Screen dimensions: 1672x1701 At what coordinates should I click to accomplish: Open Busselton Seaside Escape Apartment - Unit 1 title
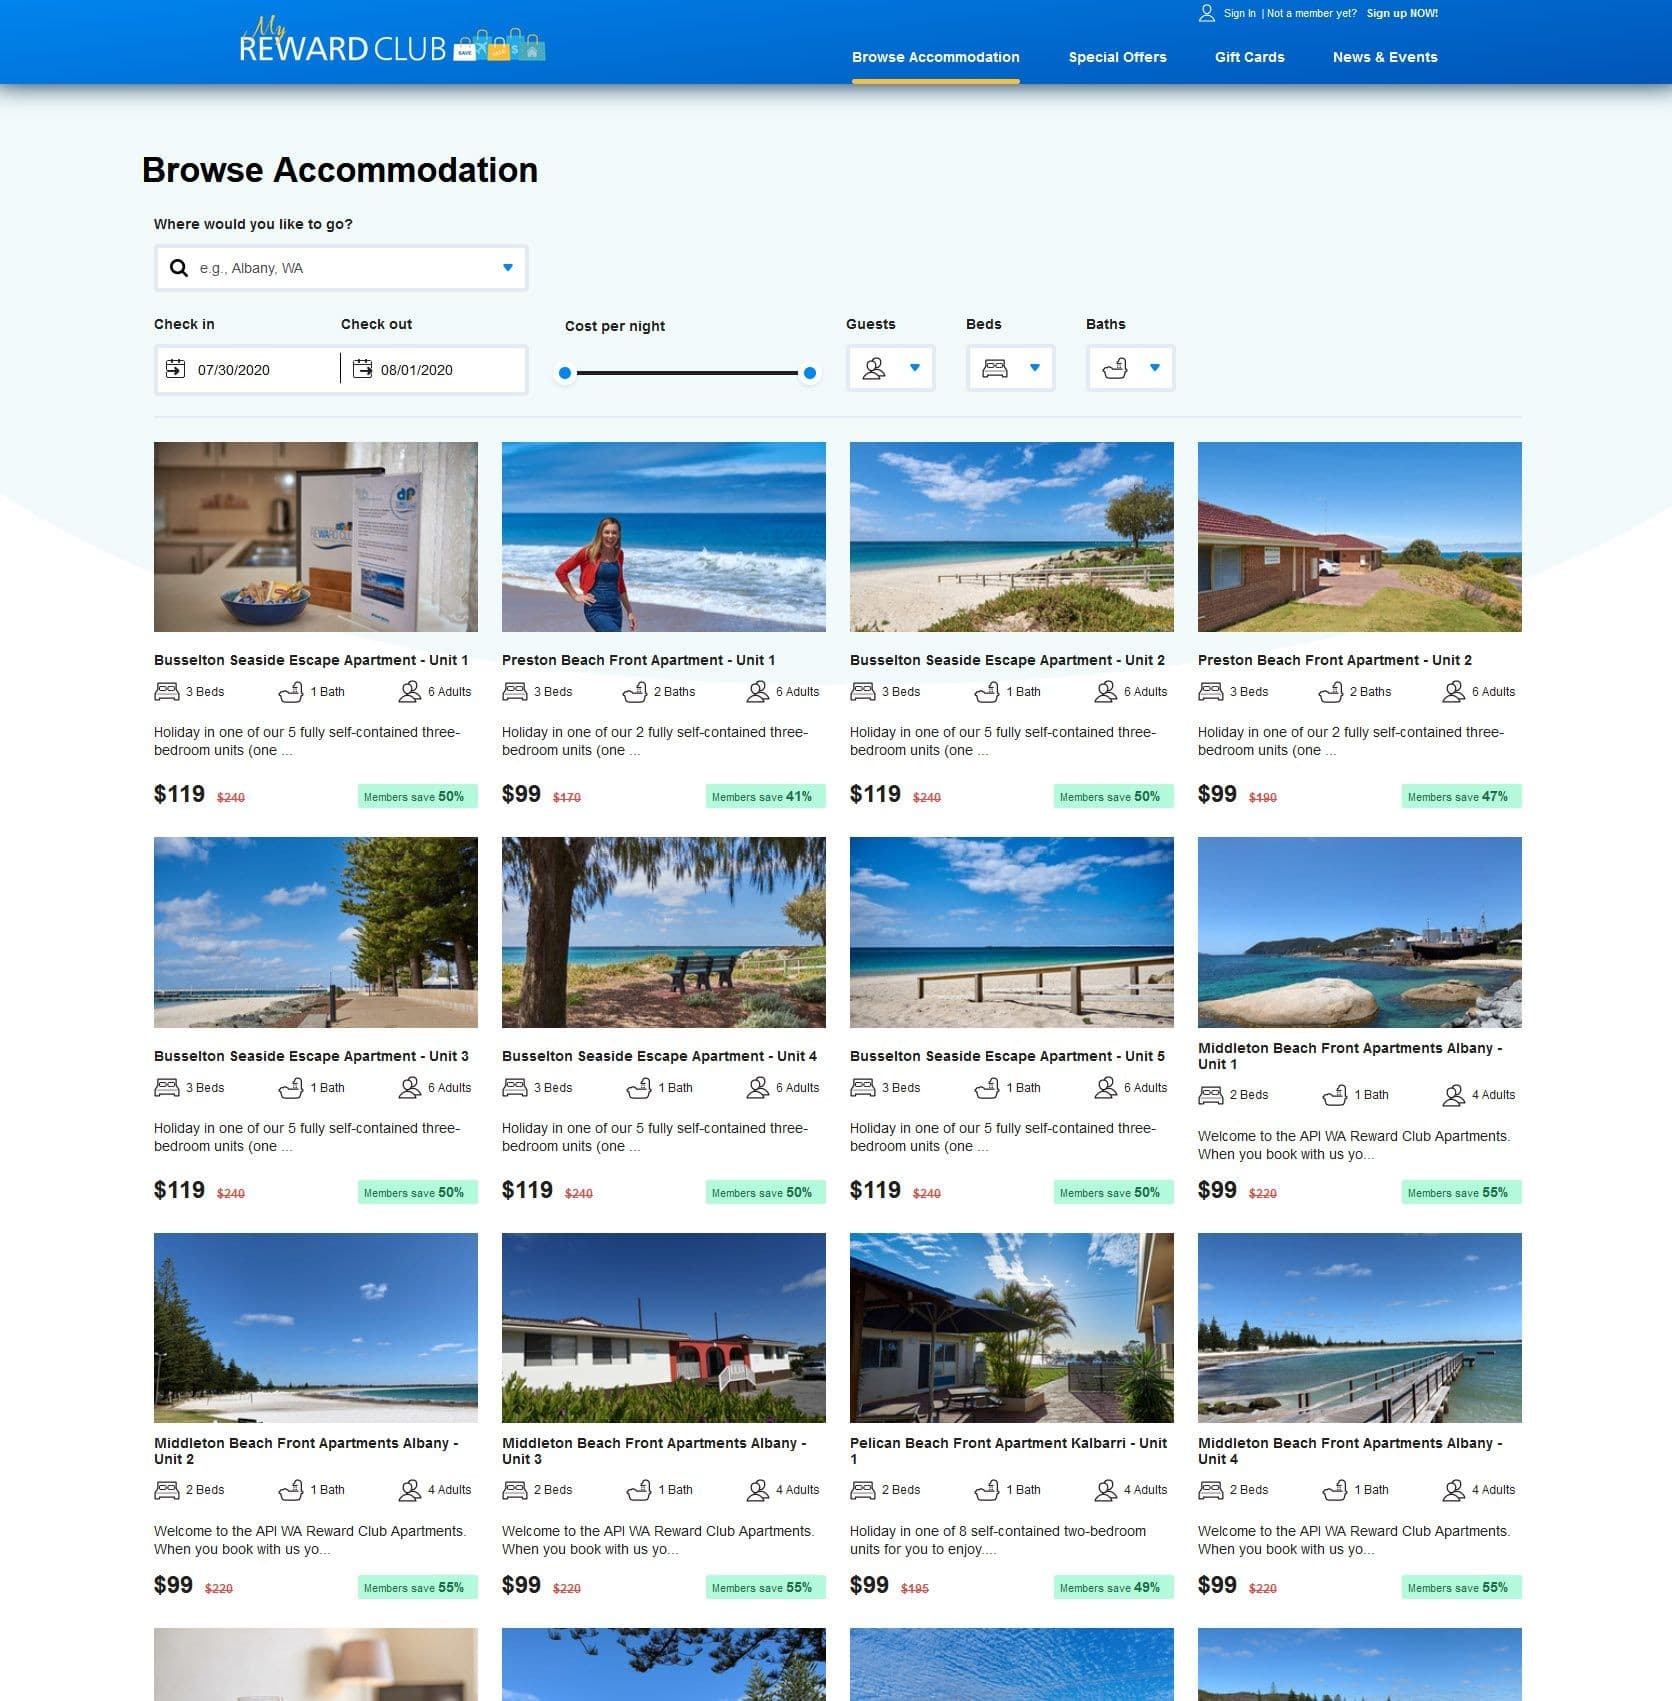tap(311, 660)
